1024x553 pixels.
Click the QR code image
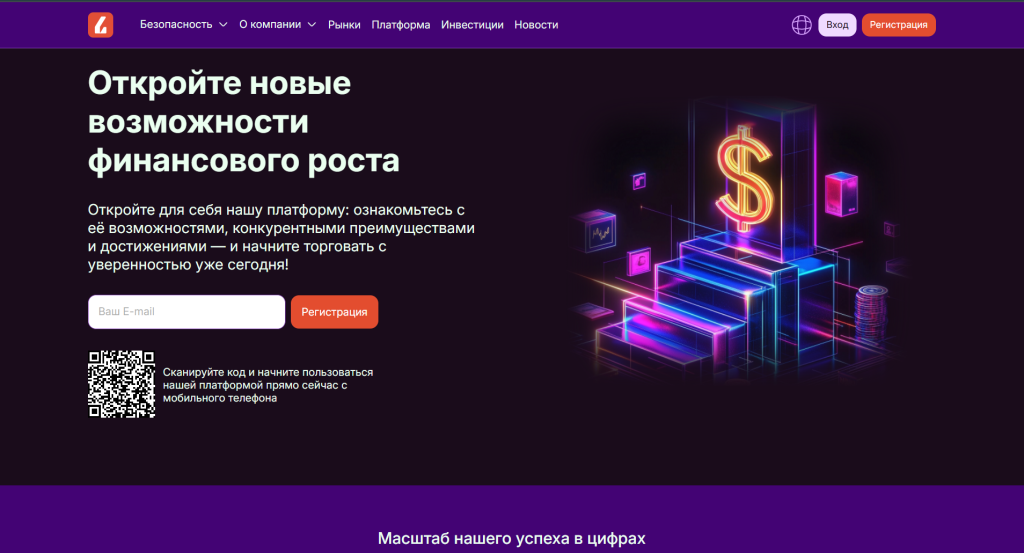pyautogui.click(x=121, y=384)
